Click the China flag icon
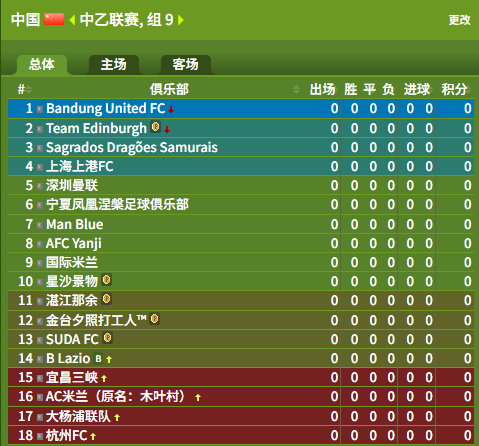The width and height of the screenshot is (479, 446). click(54, 19)
